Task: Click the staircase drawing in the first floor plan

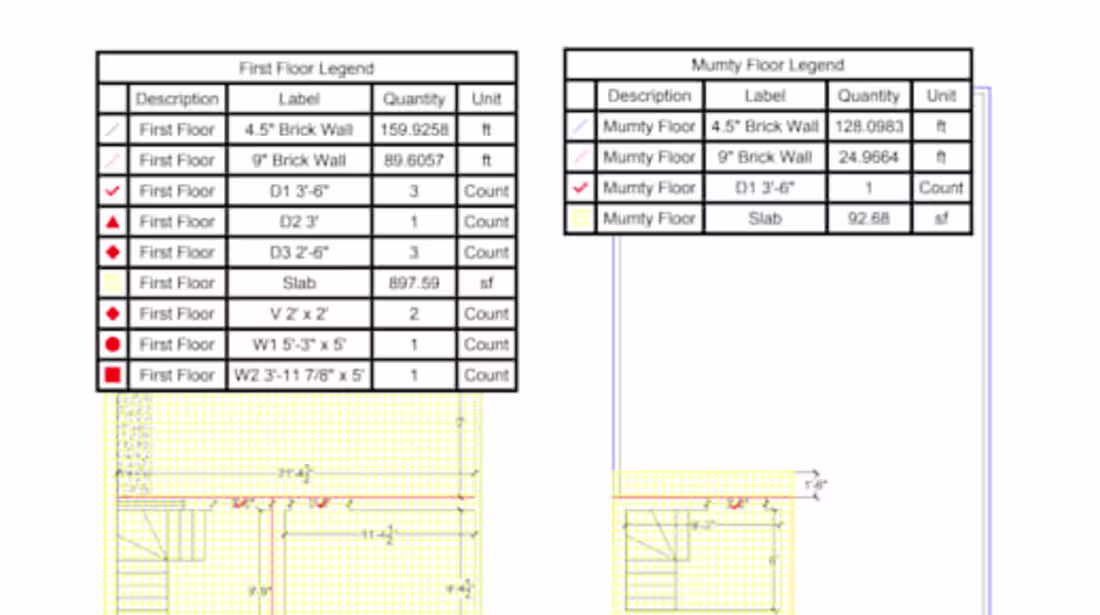Action: point(159,561)
